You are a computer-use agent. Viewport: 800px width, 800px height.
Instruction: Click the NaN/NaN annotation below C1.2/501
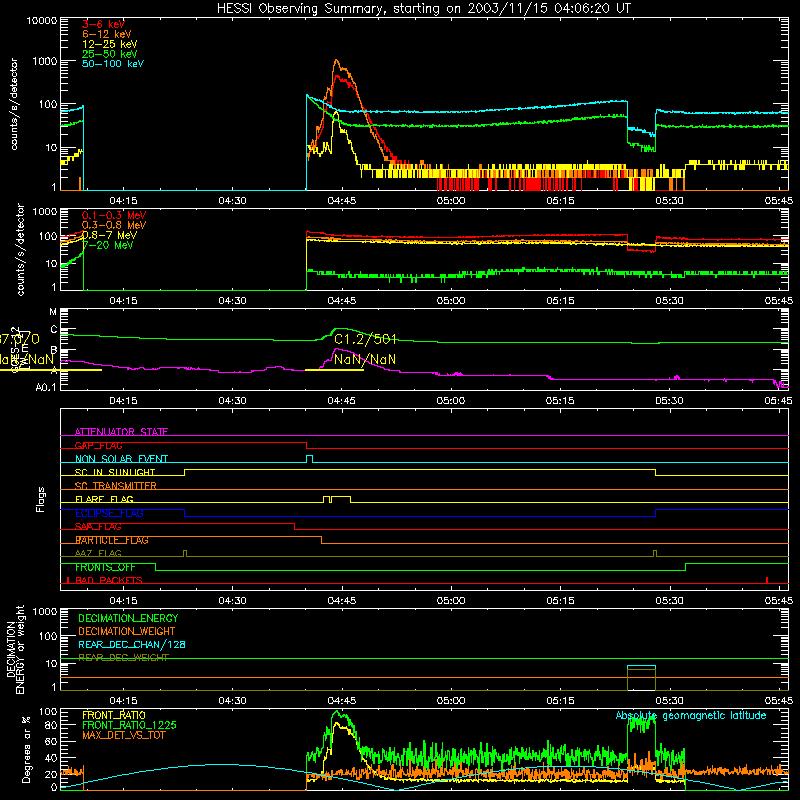(365, 359)
